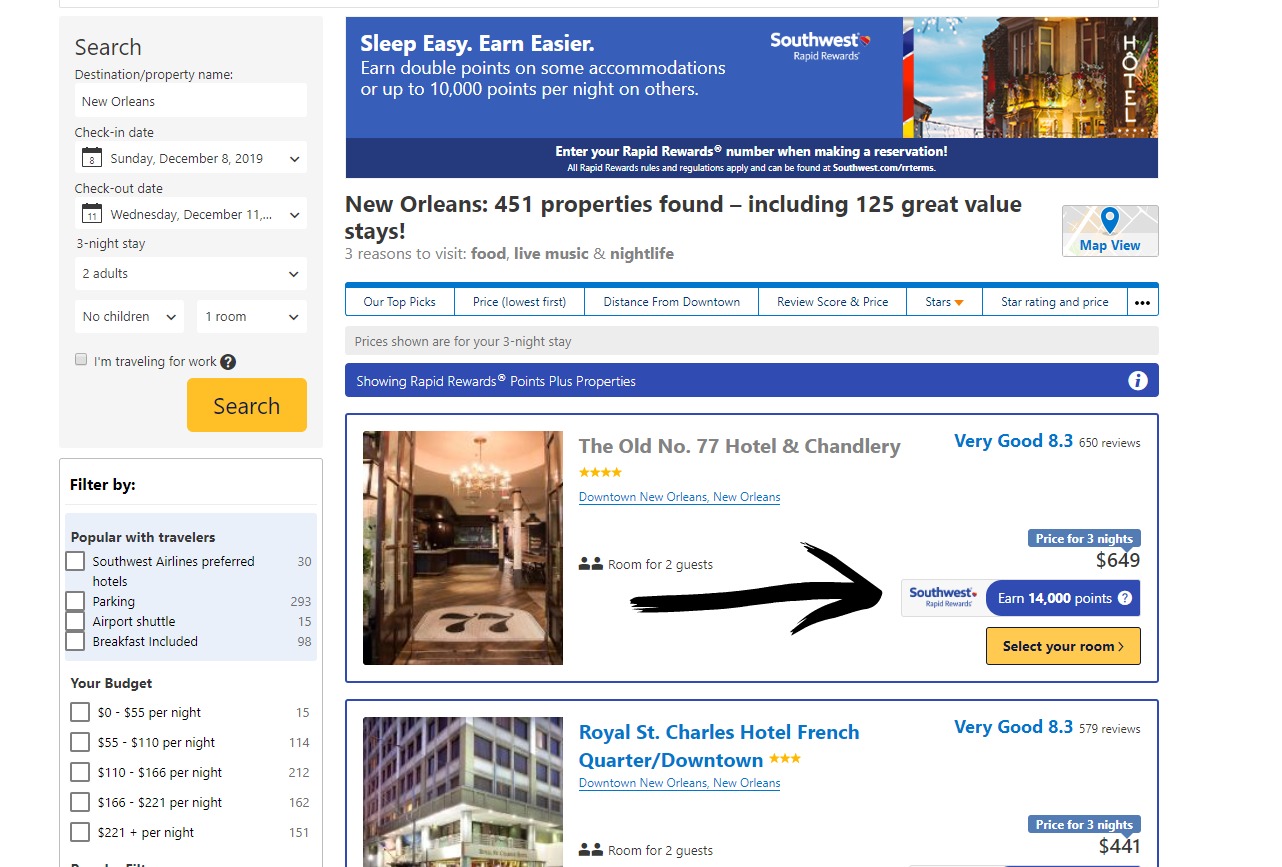The height and width of the screenshot is (867, 1282).
Task: Open the 2 adults dropdown
Action: [x=191, y=273]
